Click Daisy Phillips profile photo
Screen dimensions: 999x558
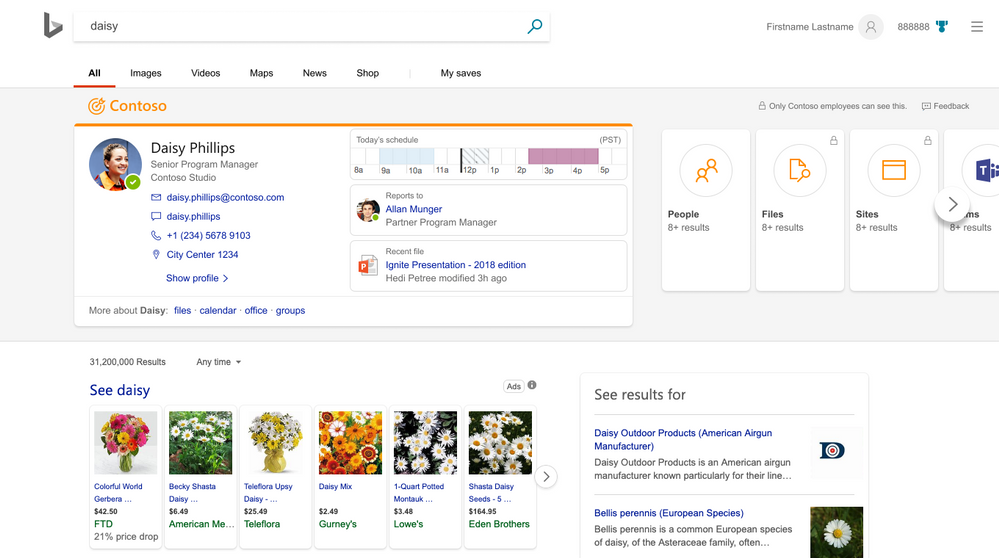pos(115,164)
